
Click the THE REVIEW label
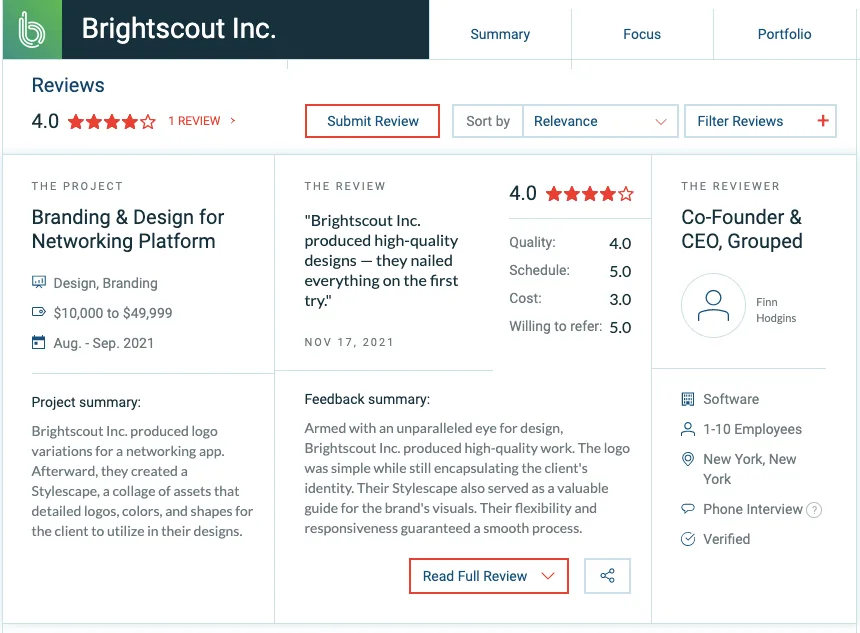(x=345, y=186)
